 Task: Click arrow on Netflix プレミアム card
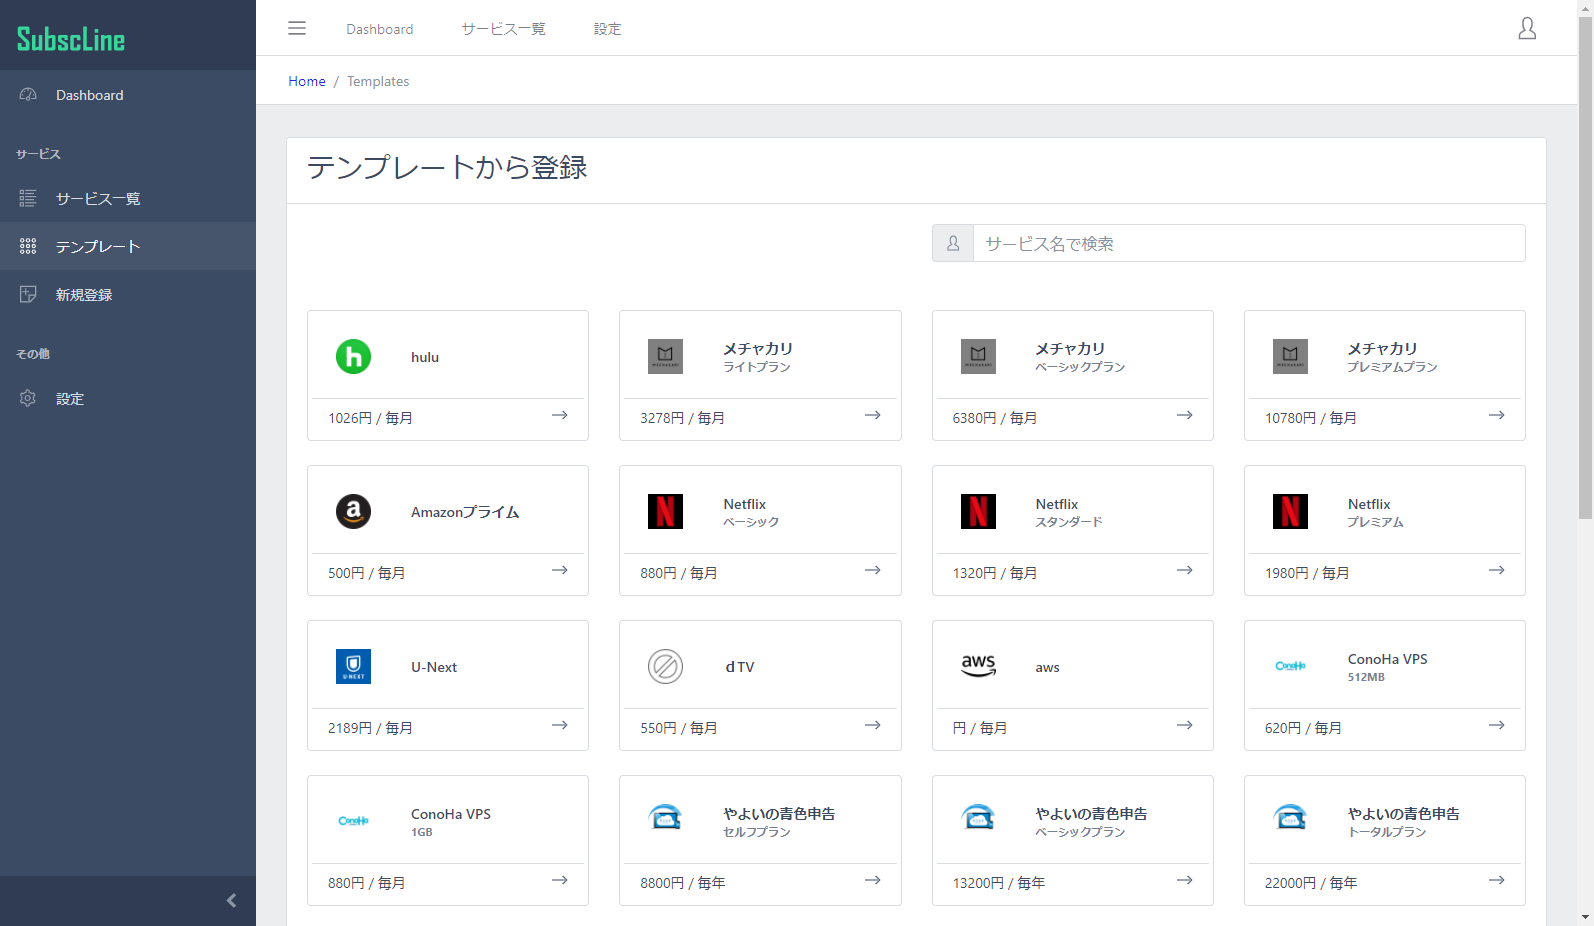(1496, 570)
